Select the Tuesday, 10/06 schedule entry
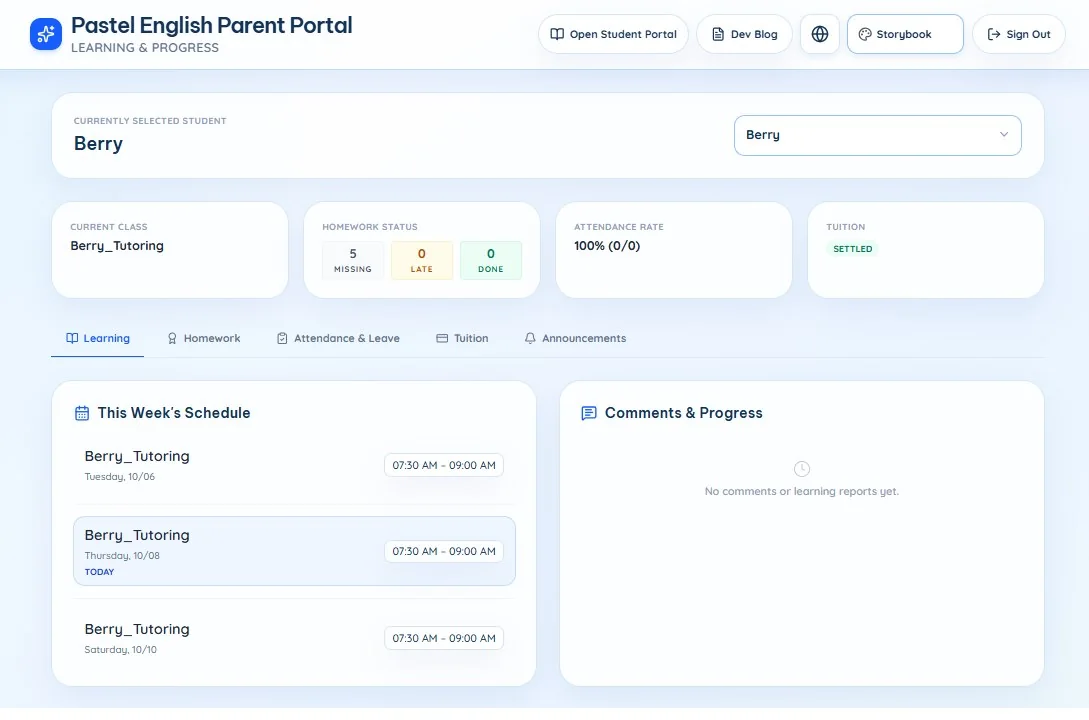The image size is (1089, 720). [294, 465]
